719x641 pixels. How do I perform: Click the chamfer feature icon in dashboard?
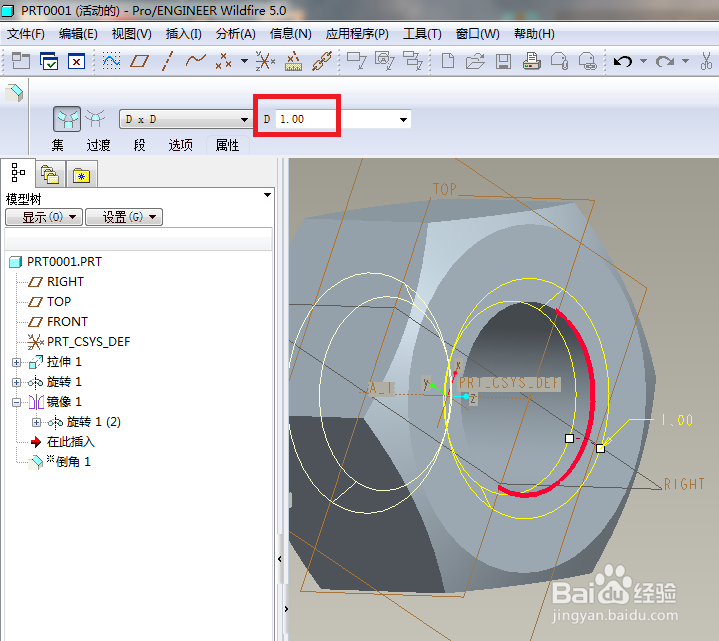(x=14, y=93)
